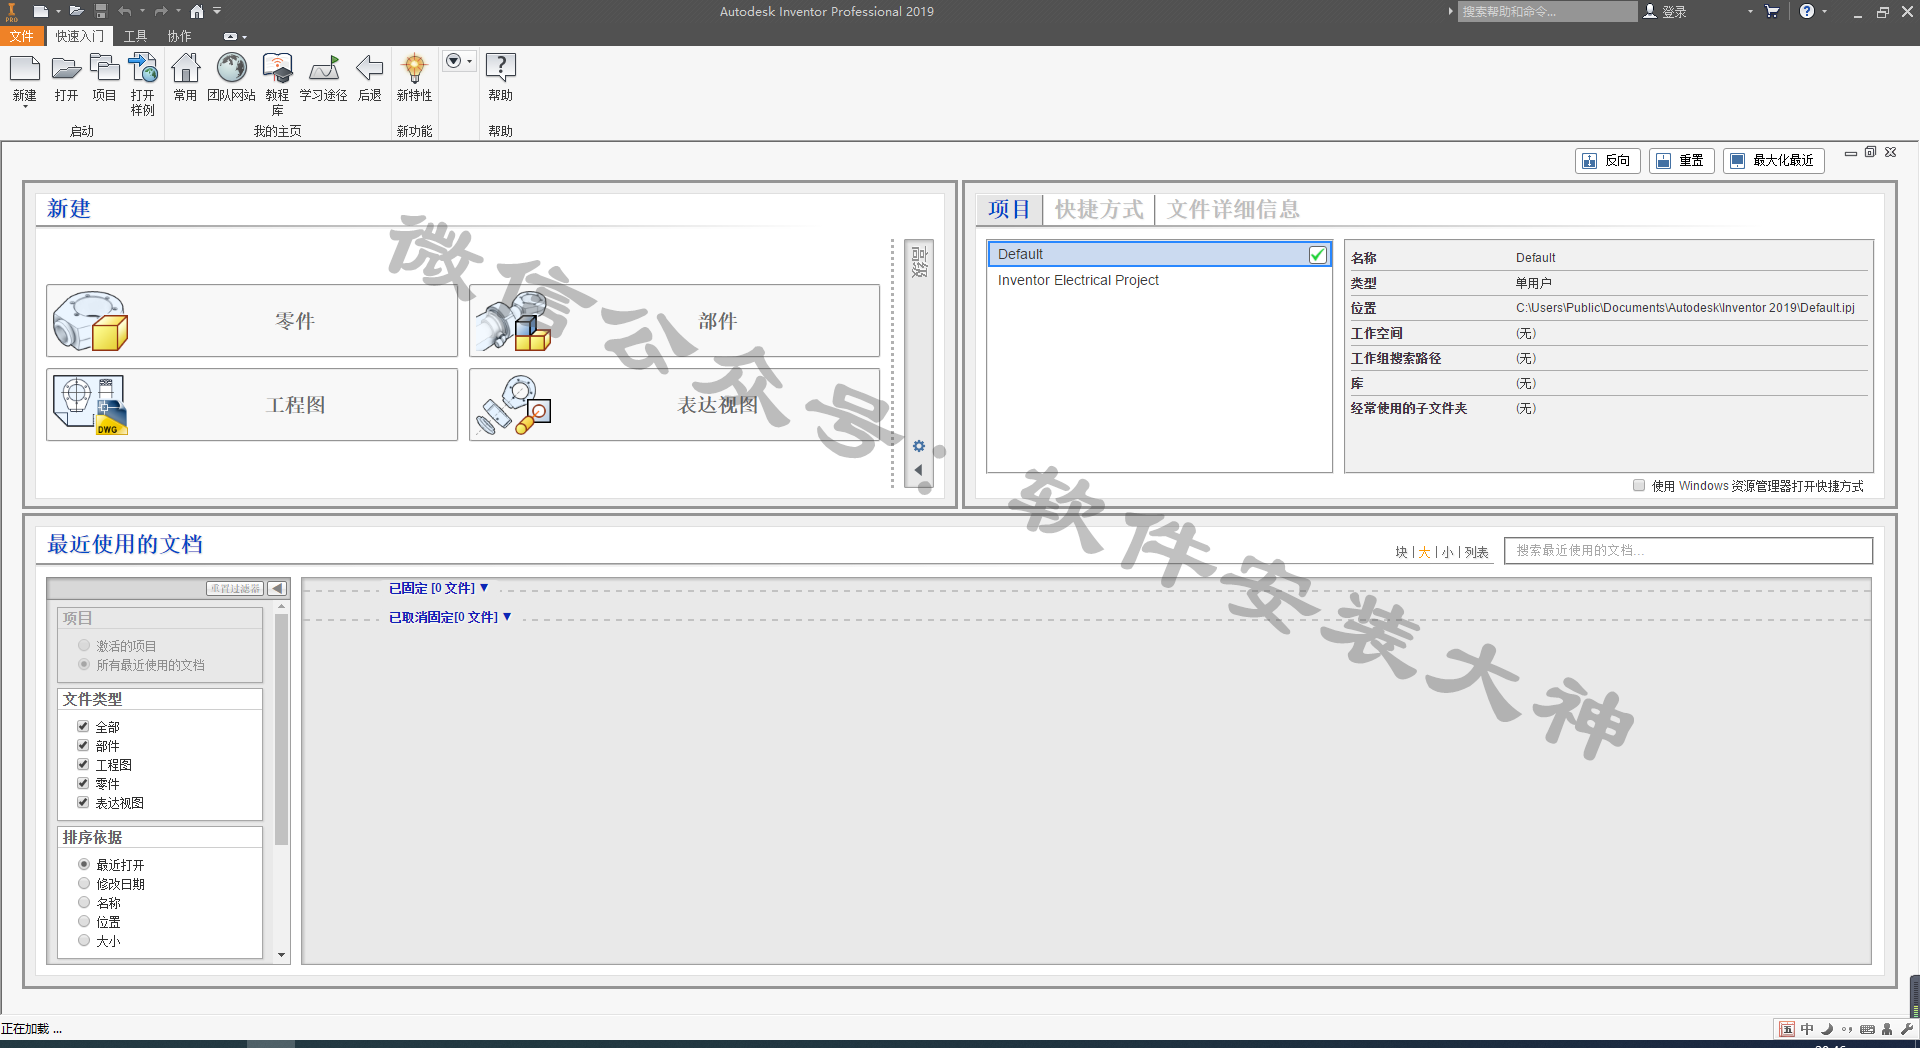Screen dimensions: 1920x1048
Task: Click the 搜索最近使用的文档 search field
Action: click(1688, 551)
